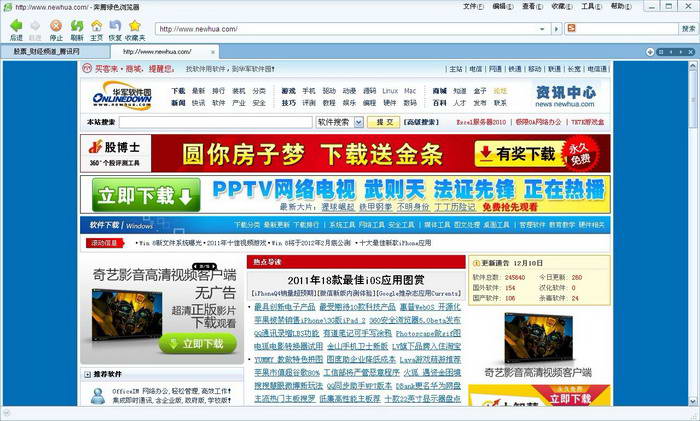Click the 滚动信息 red label

coord(104,243)
